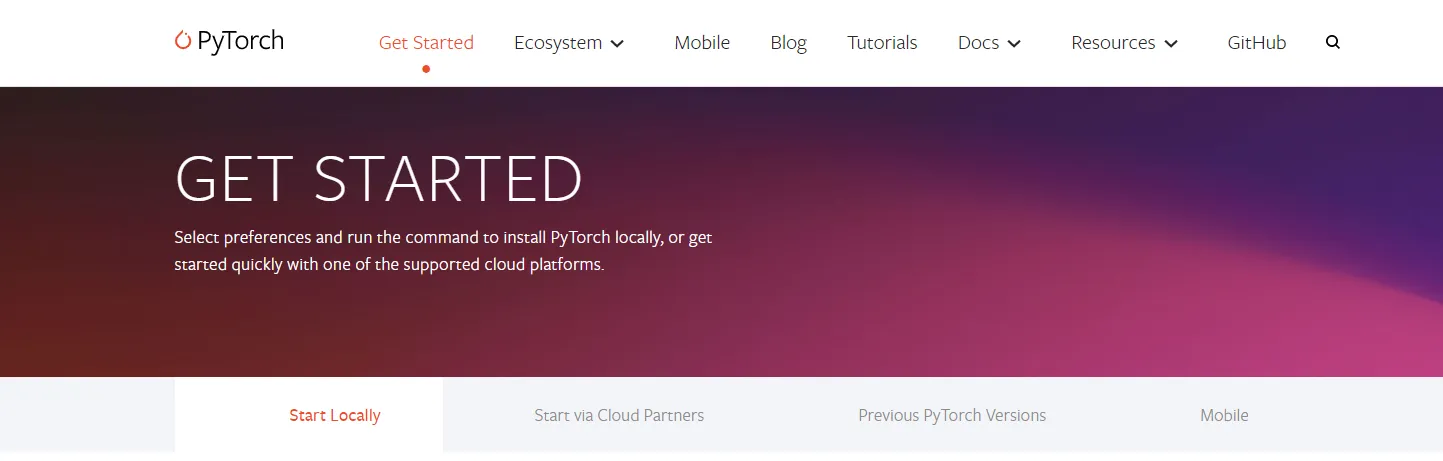1443x461 pixels.
Task: Click the install description paragraph text
Action: [x=443, y=252]
